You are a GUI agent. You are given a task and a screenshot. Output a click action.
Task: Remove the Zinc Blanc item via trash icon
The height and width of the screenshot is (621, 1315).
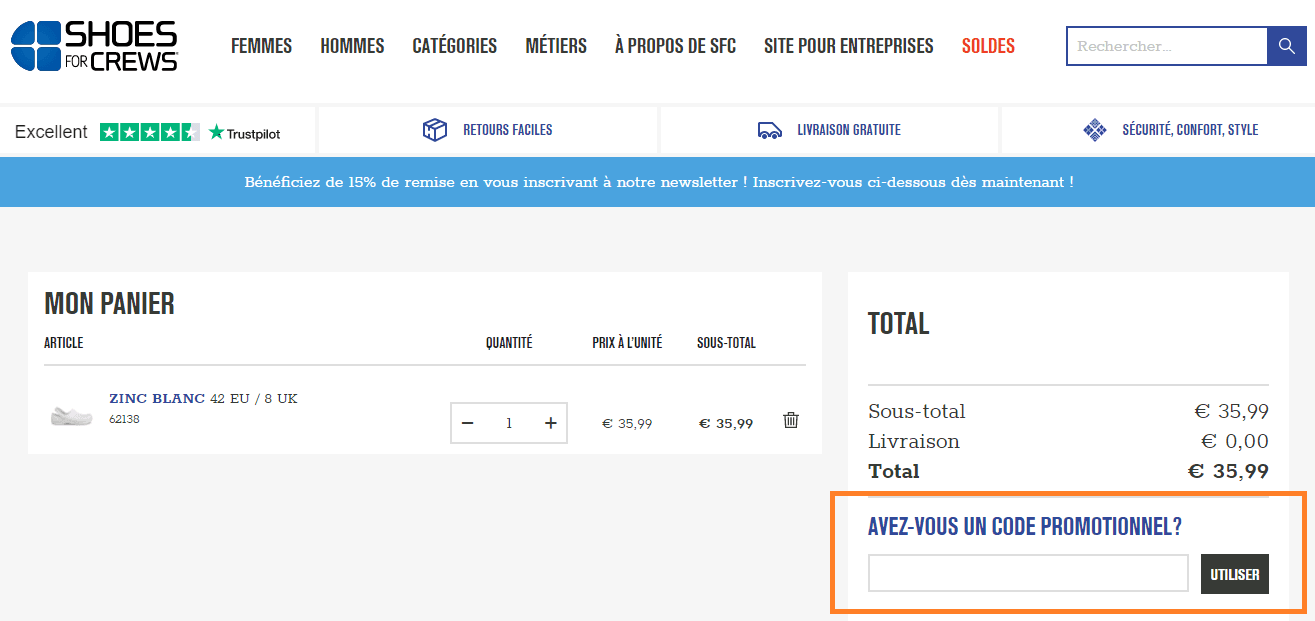coord(790,421)
